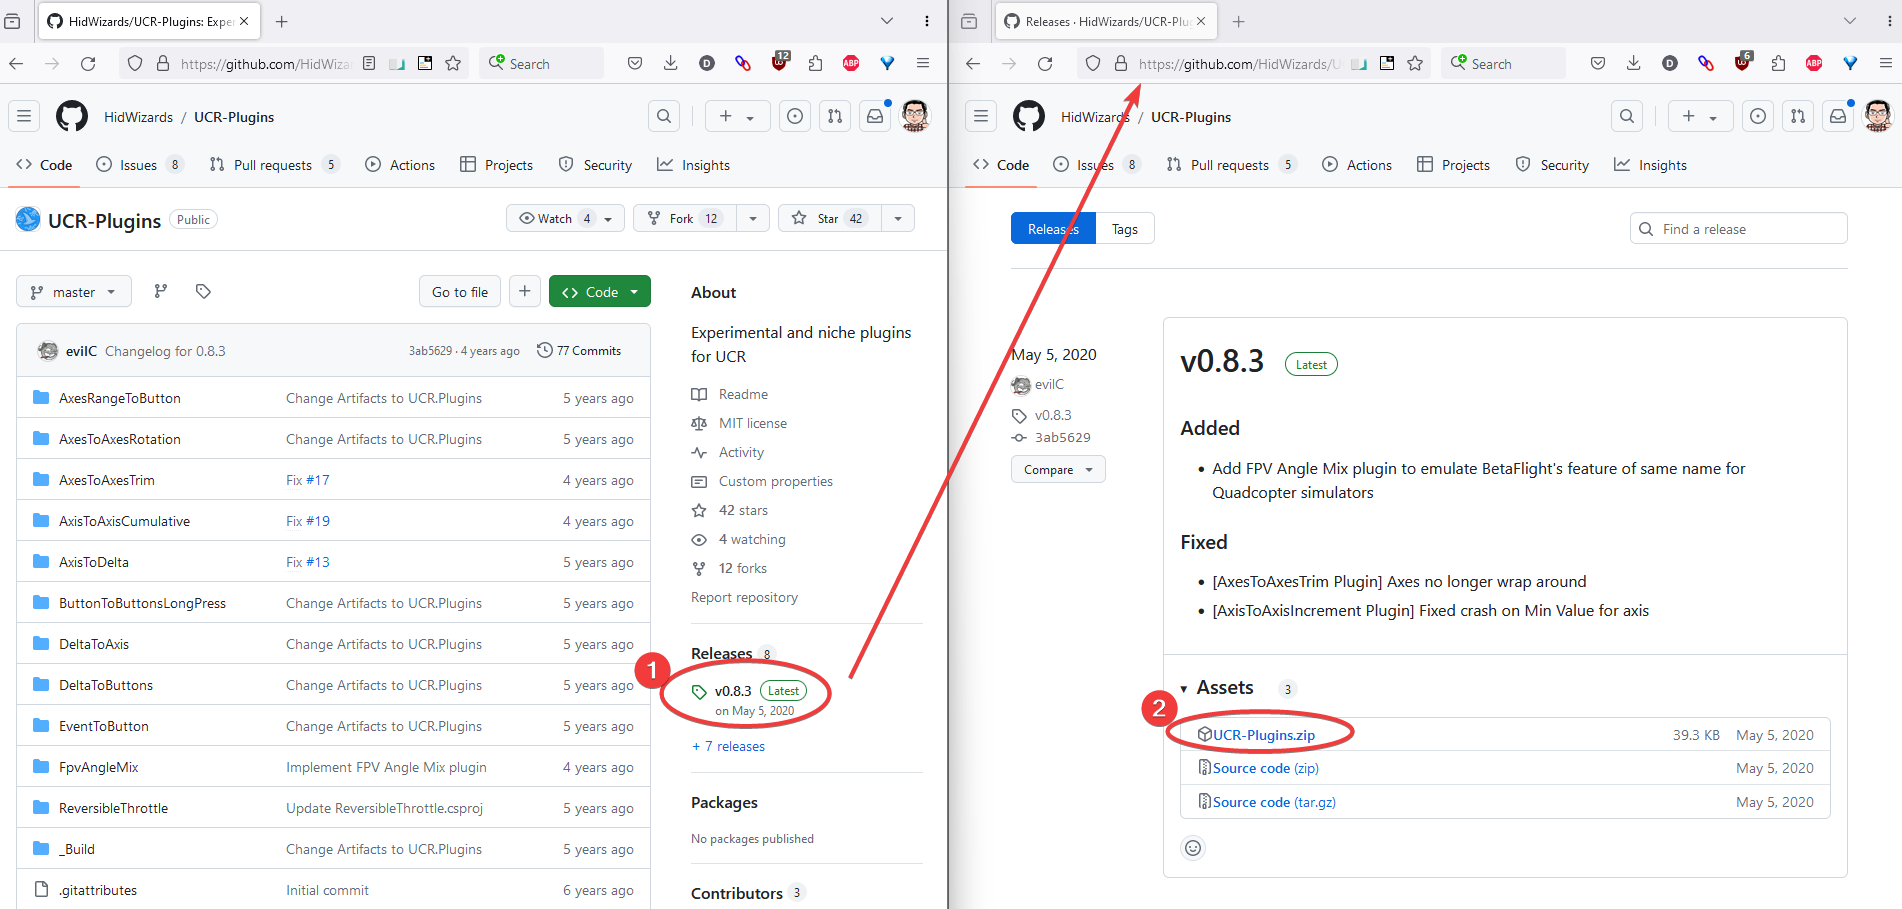Viewport: 1902px width, 909px height.
Task: Open commit 3ab5629 on release page
Action: pos(1062,437)
